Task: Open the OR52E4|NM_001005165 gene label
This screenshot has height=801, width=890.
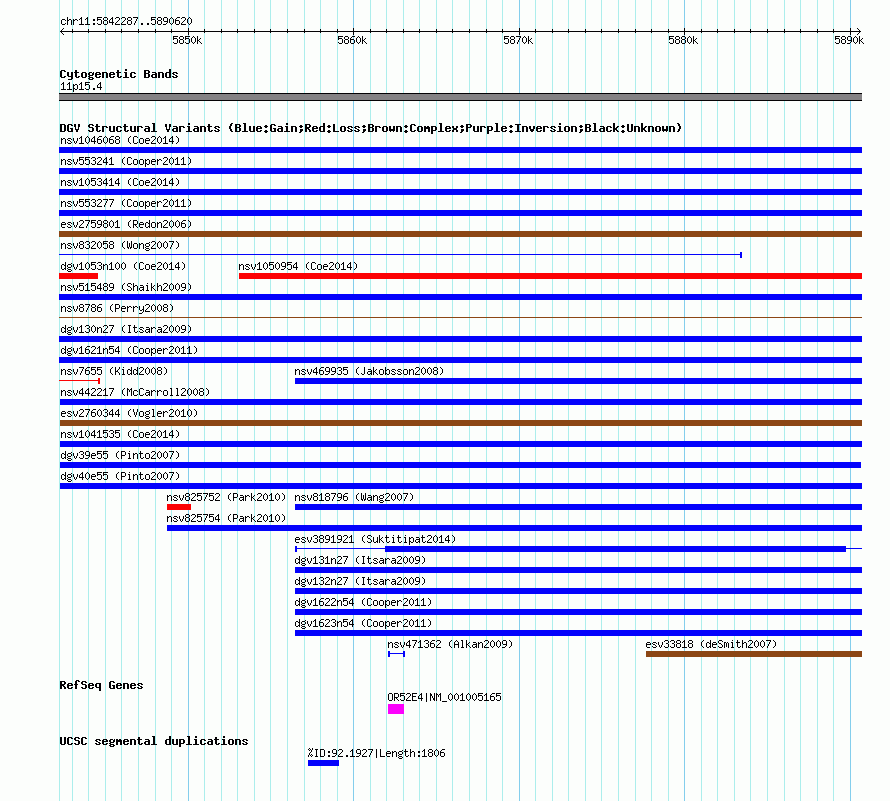Action: pyautogui.click(x=444, y=697)
